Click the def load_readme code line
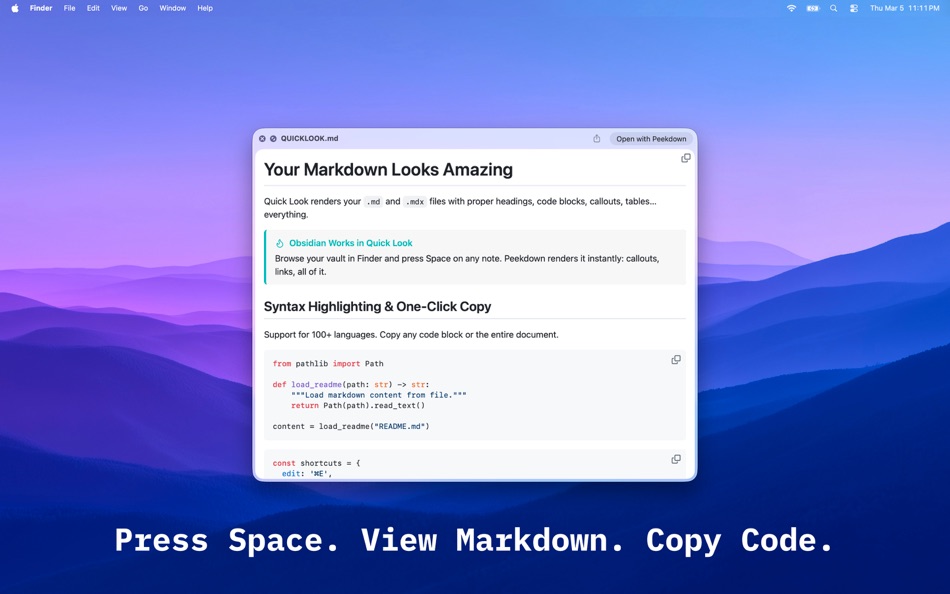 pos(351,384)
